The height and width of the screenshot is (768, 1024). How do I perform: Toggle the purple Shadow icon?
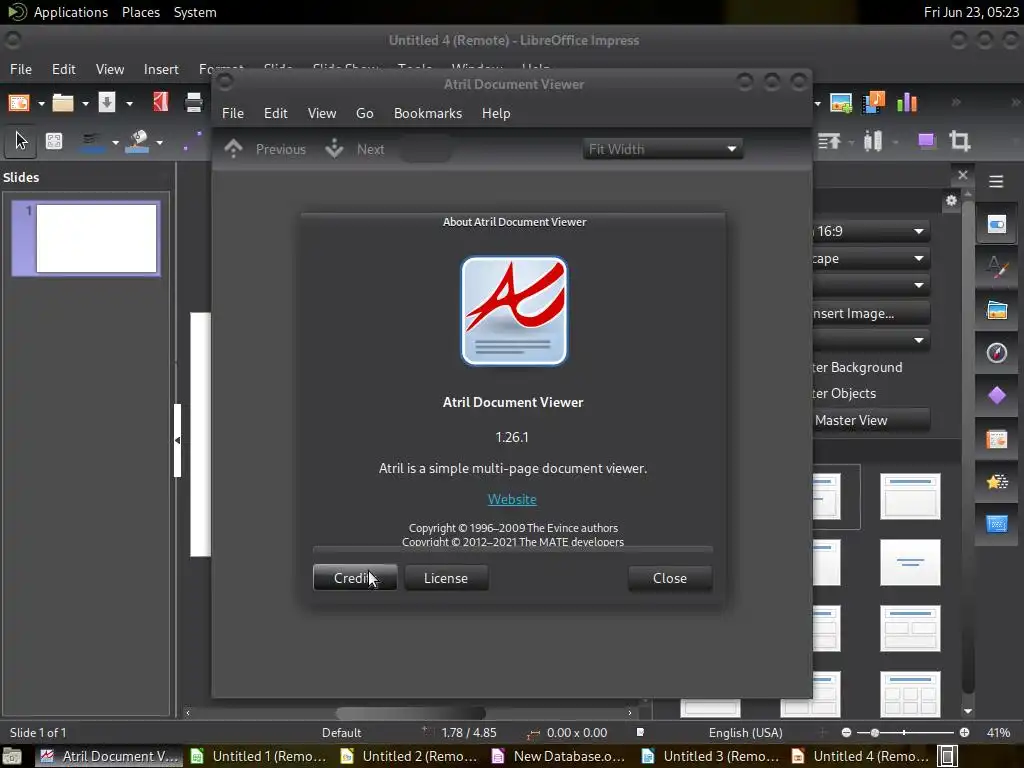point(926,141)
